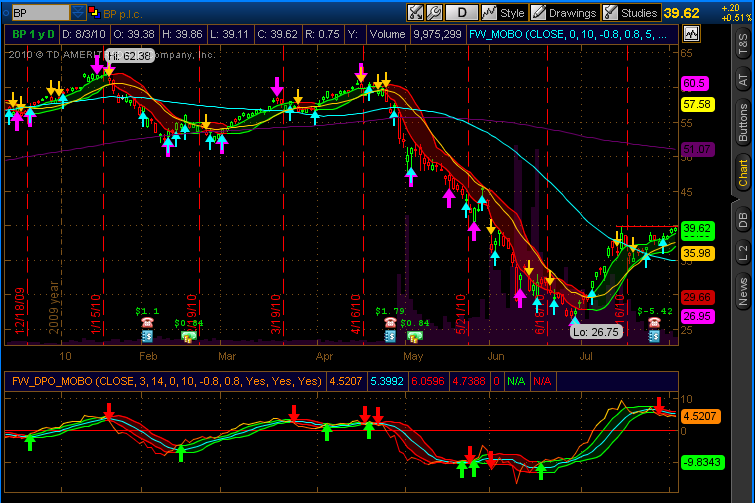Click the 5.3992 cyan DPO value
Image resolution: width=755 pixels, height=503 pixels.
pos(387,381)
